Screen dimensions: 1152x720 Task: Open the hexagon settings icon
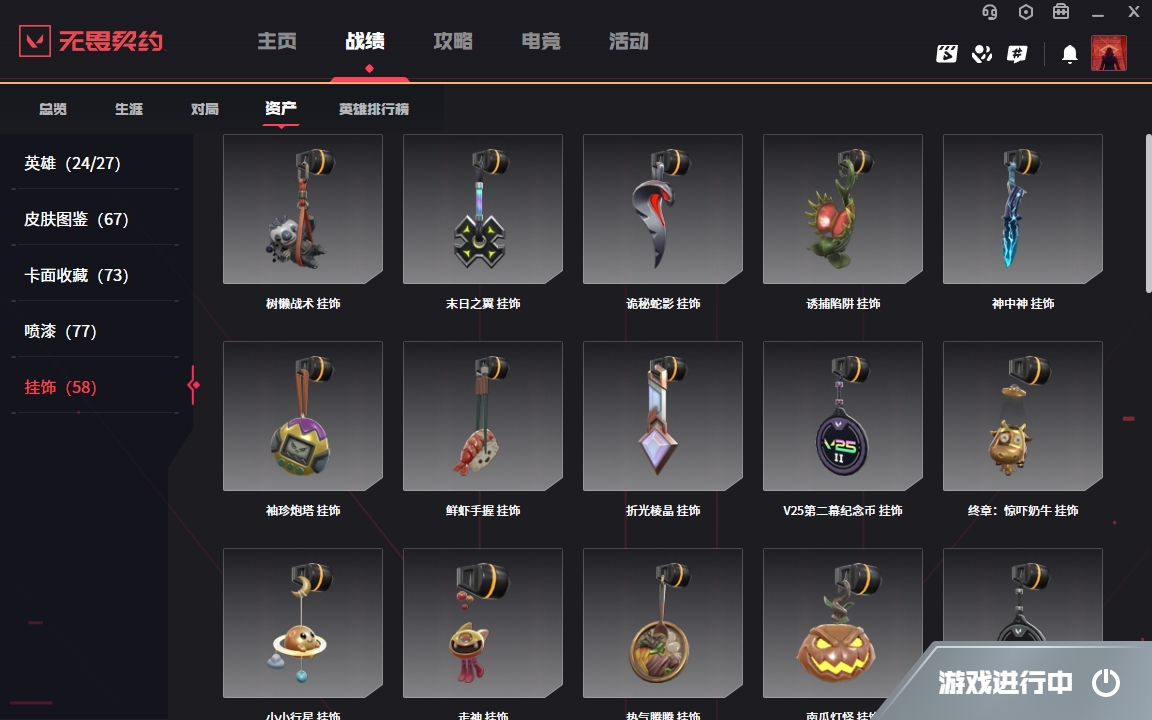(x=1026, y=12)
